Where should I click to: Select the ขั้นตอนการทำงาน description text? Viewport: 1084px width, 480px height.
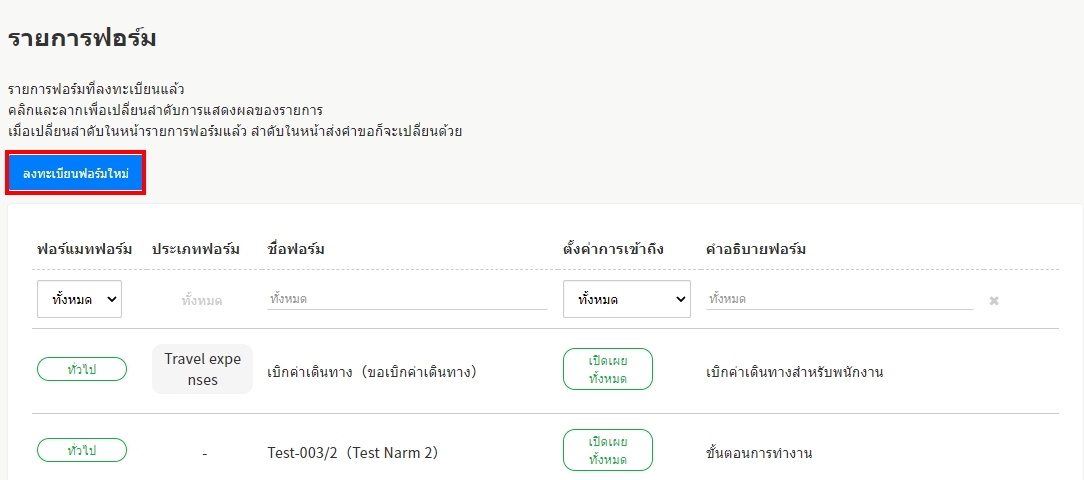[x=758, y=453]
